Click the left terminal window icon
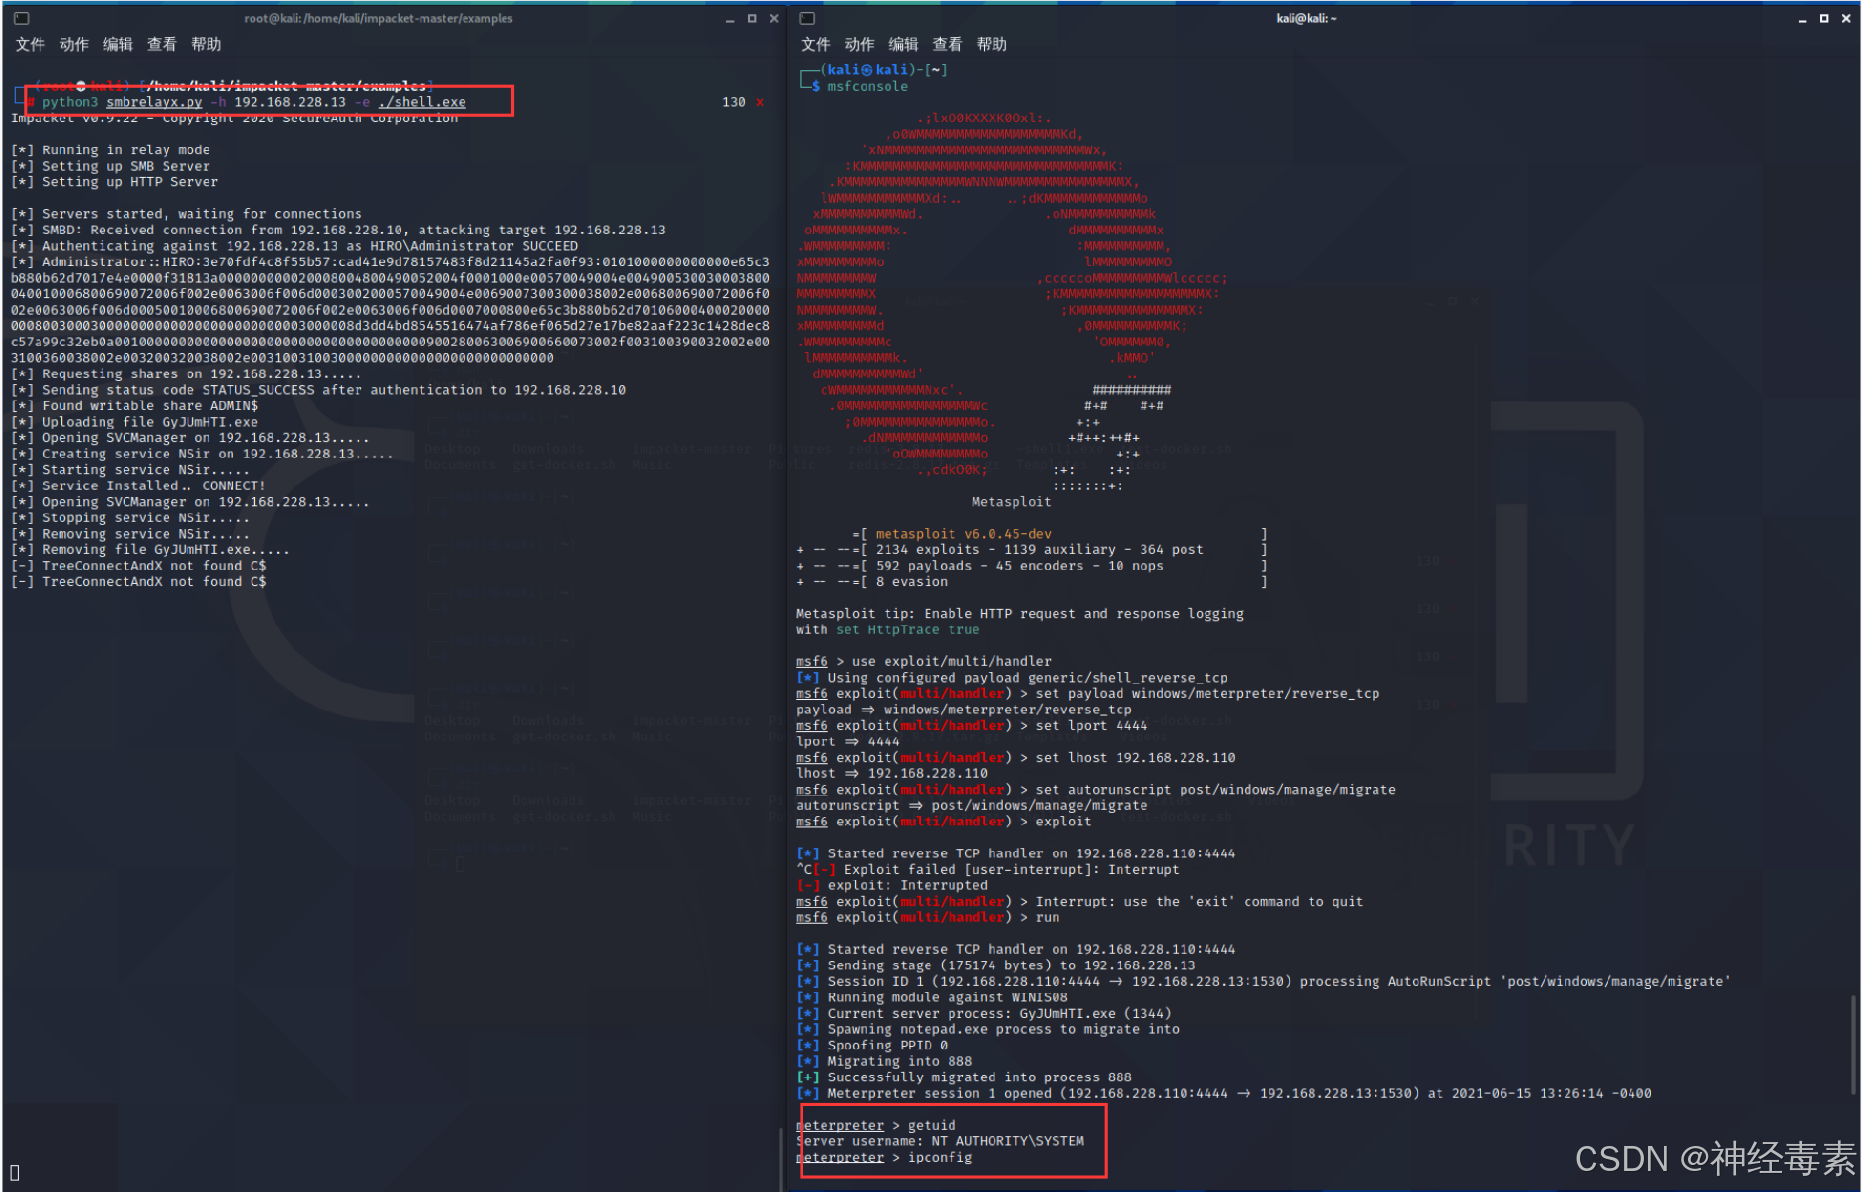Screen dimensions: 1862x1192 (x=22, y=18)
